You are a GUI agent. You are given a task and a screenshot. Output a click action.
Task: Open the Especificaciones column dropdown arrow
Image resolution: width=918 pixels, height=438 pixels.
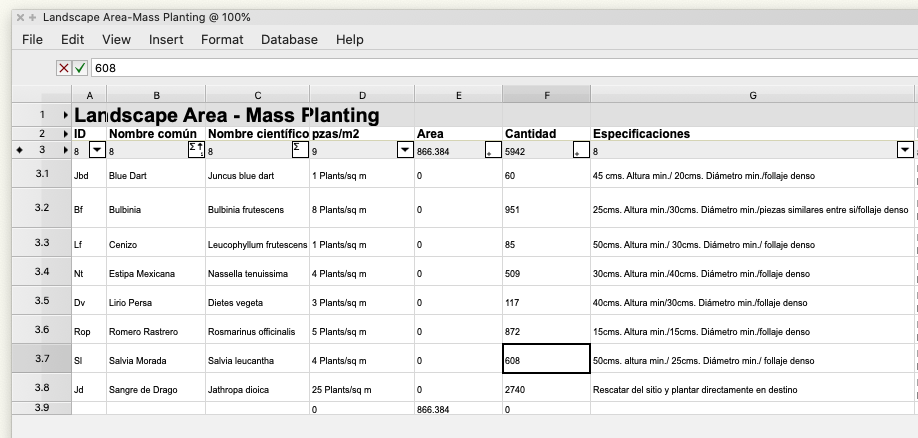[x=905, y=150]
